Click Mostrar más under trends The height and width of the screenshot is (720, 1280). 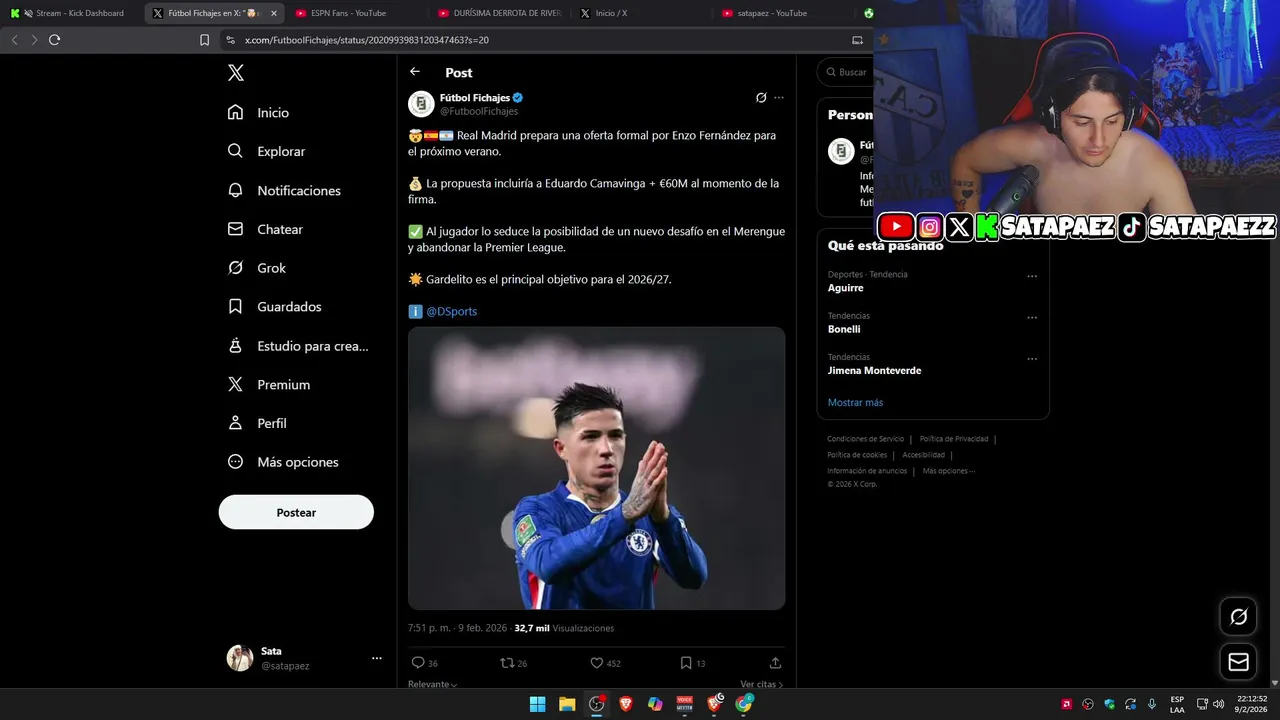[855, 402]
